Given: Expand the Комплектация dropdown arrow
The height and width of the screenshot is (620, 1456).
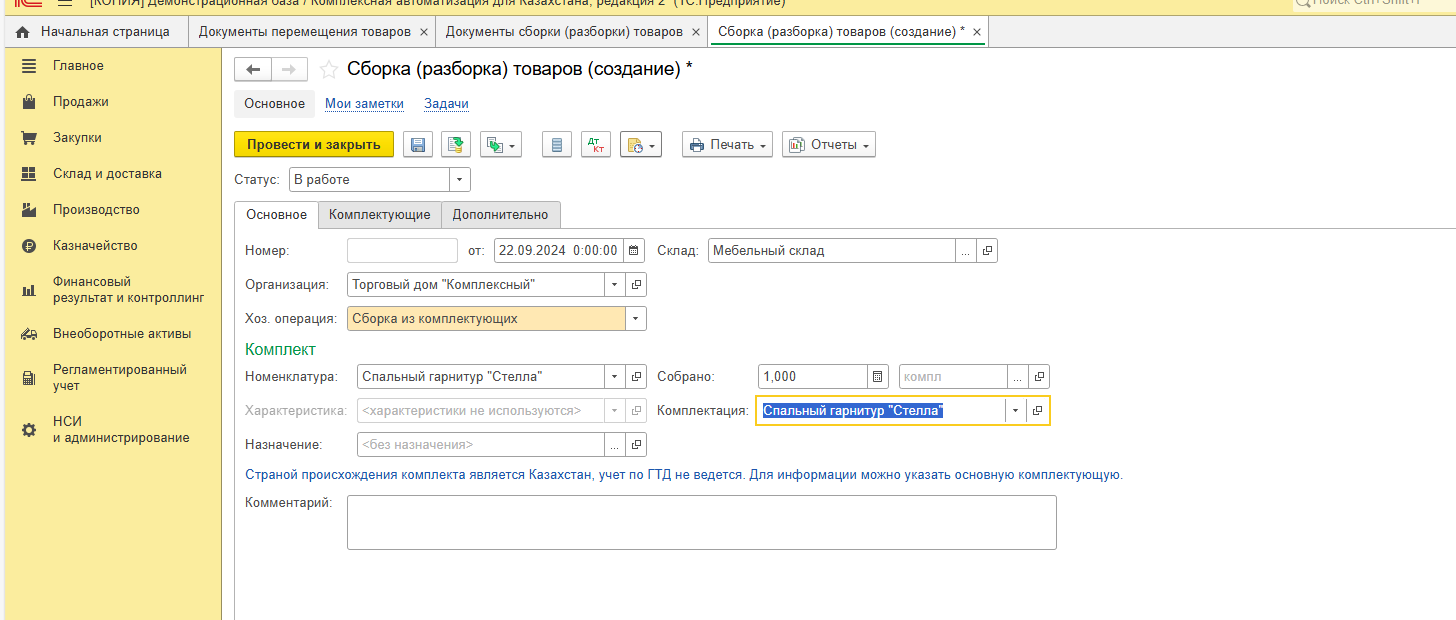Looking at the screenshot, I should (x=1016, y=411).
